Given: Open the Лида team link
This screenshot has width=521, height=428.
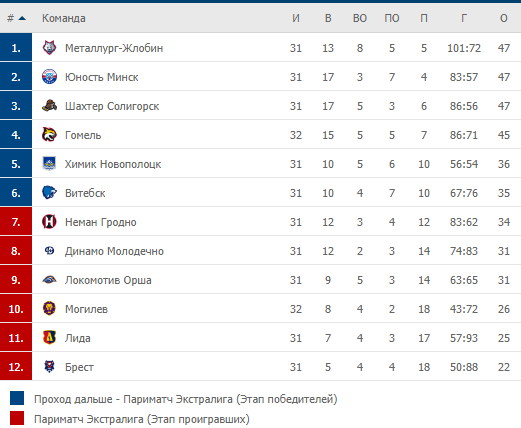Looking at the screenshot, I should click(x=78, y=338).
